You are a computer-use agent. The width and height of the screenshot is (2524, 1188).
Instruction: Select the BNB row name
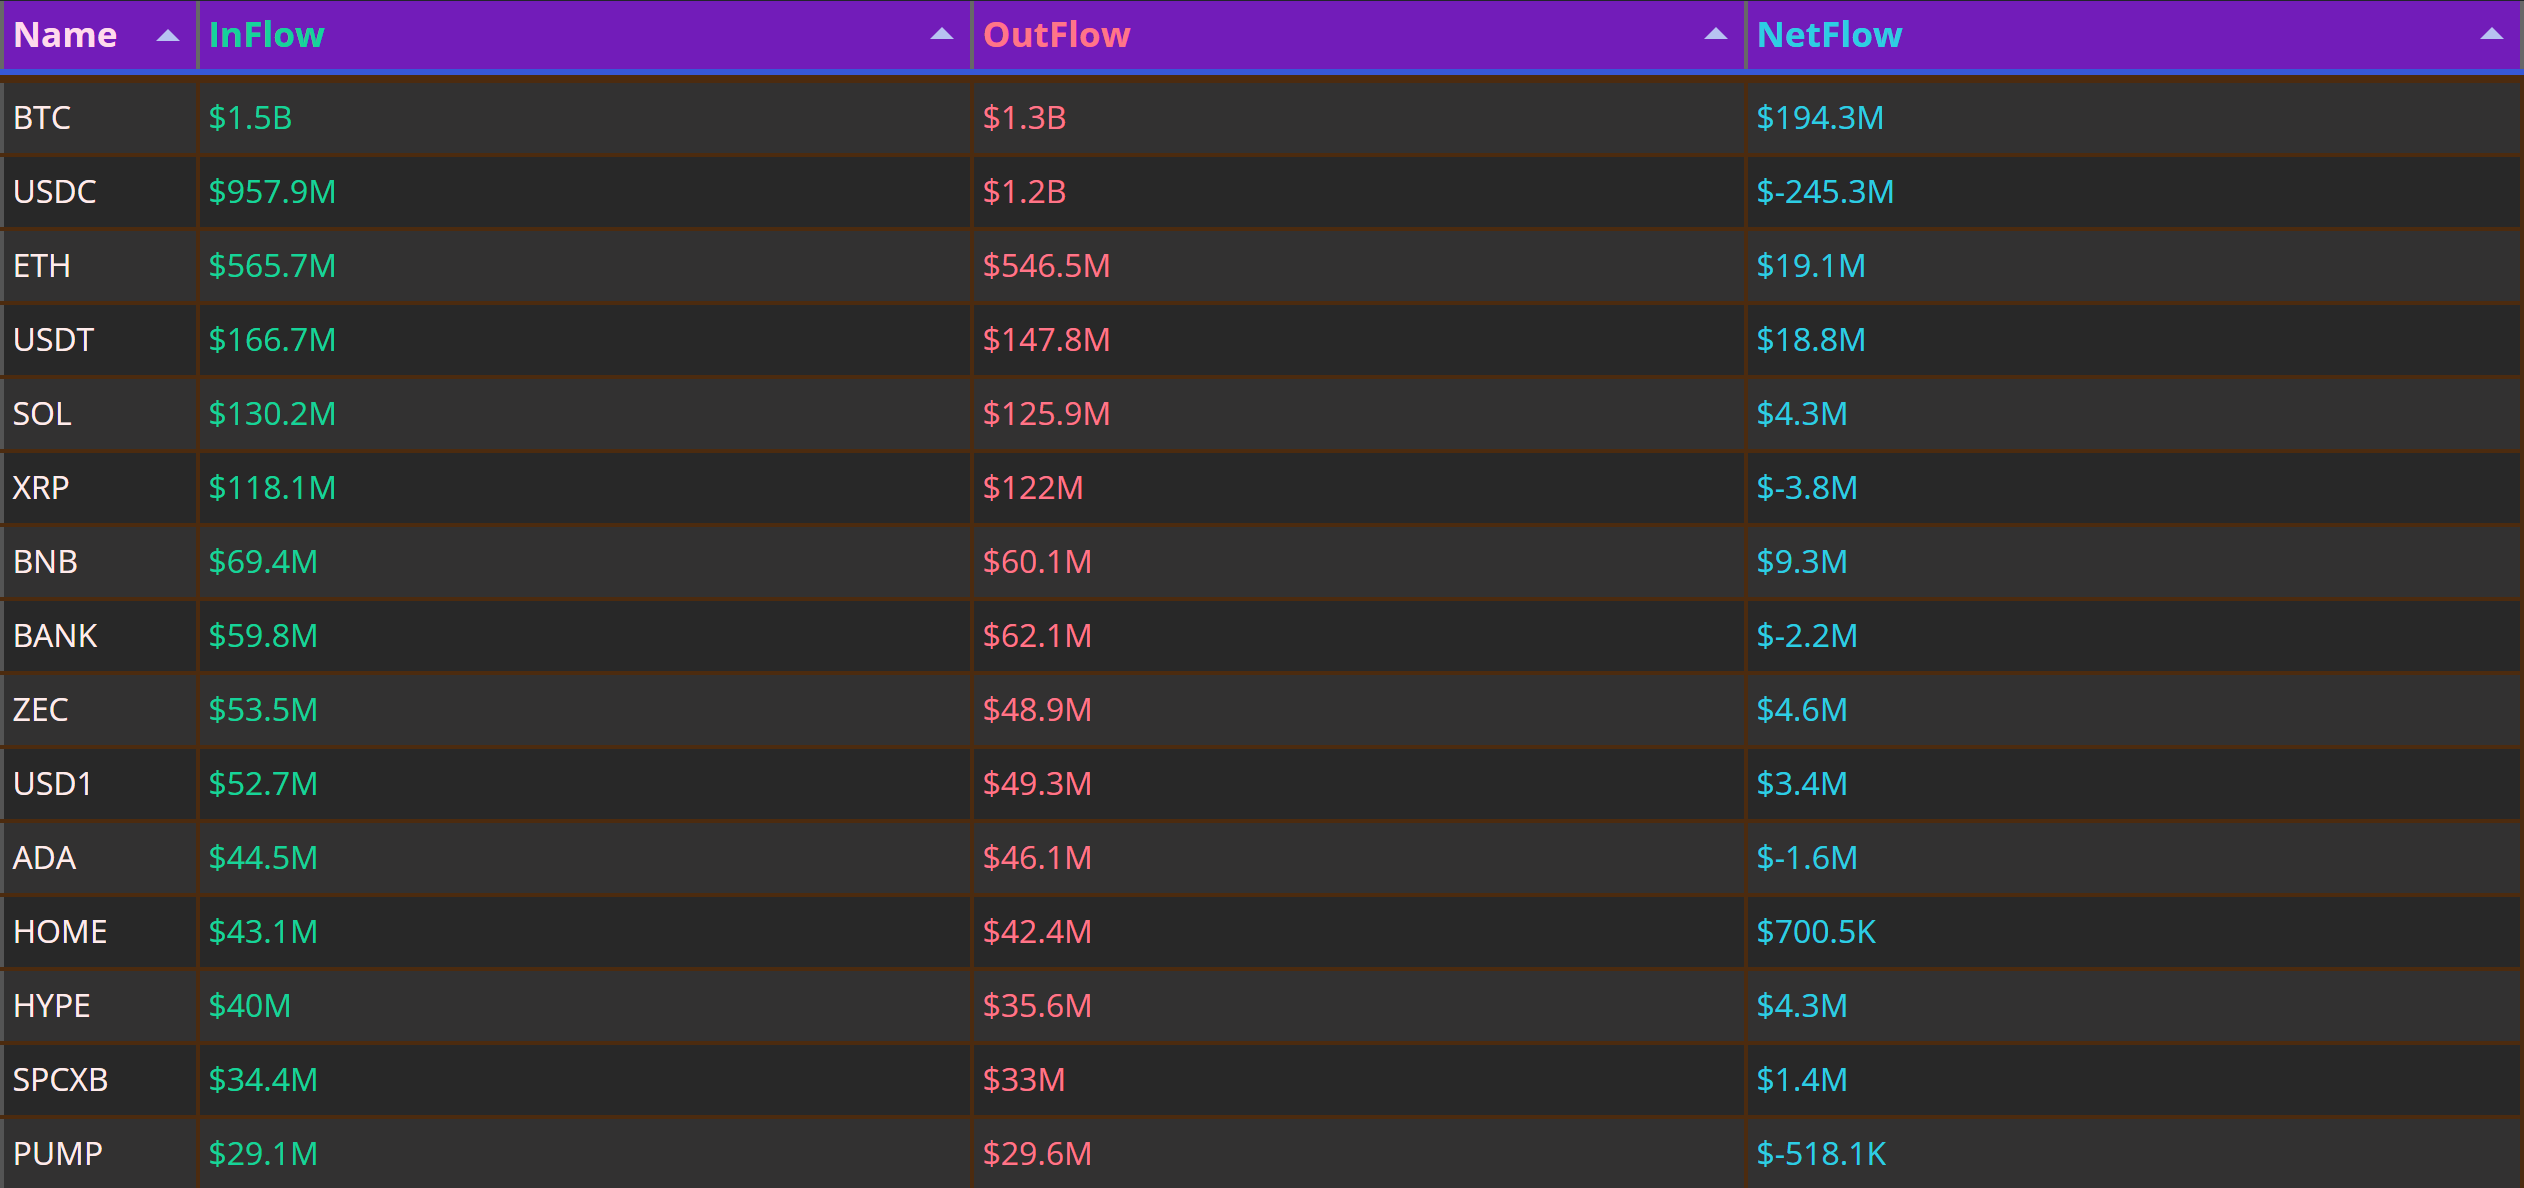coord(45,562)
